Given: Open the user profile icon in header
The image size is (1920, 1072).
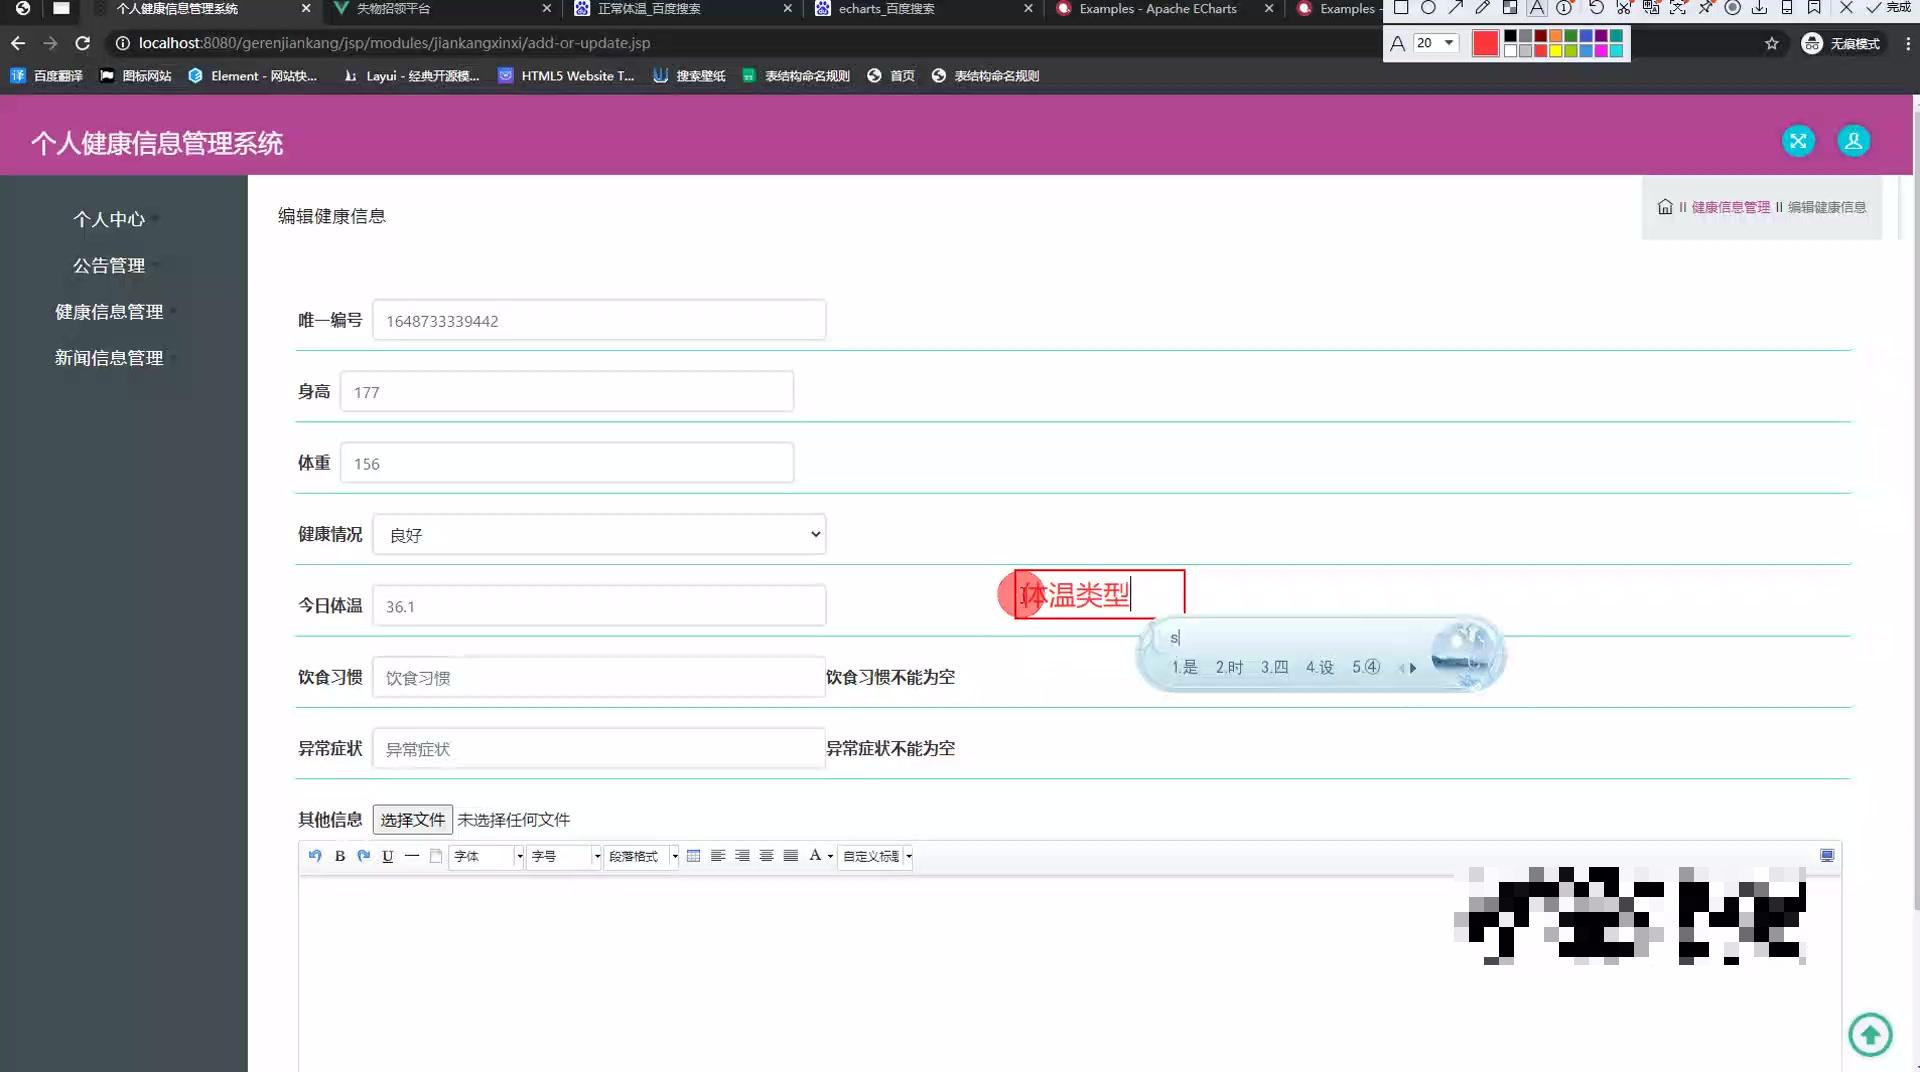Looking at the screenshot, I should pyautogui.click(x=1853, y=141).
